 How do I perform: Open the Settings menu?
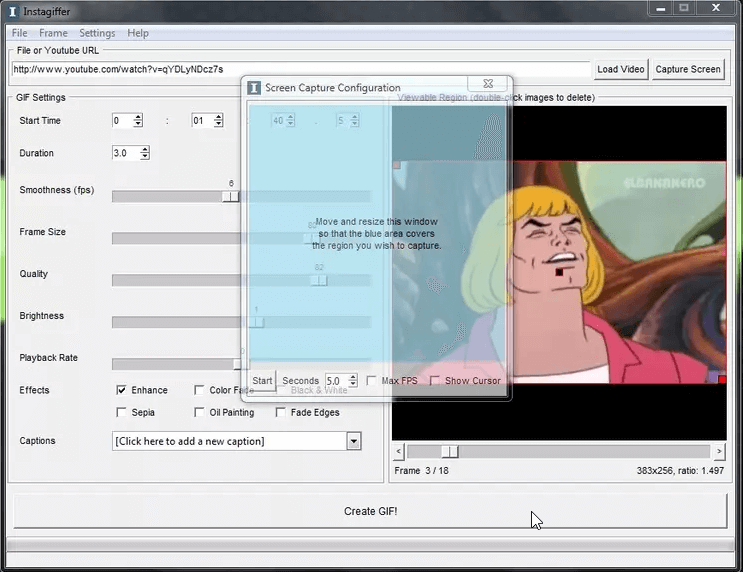(97, 33)
